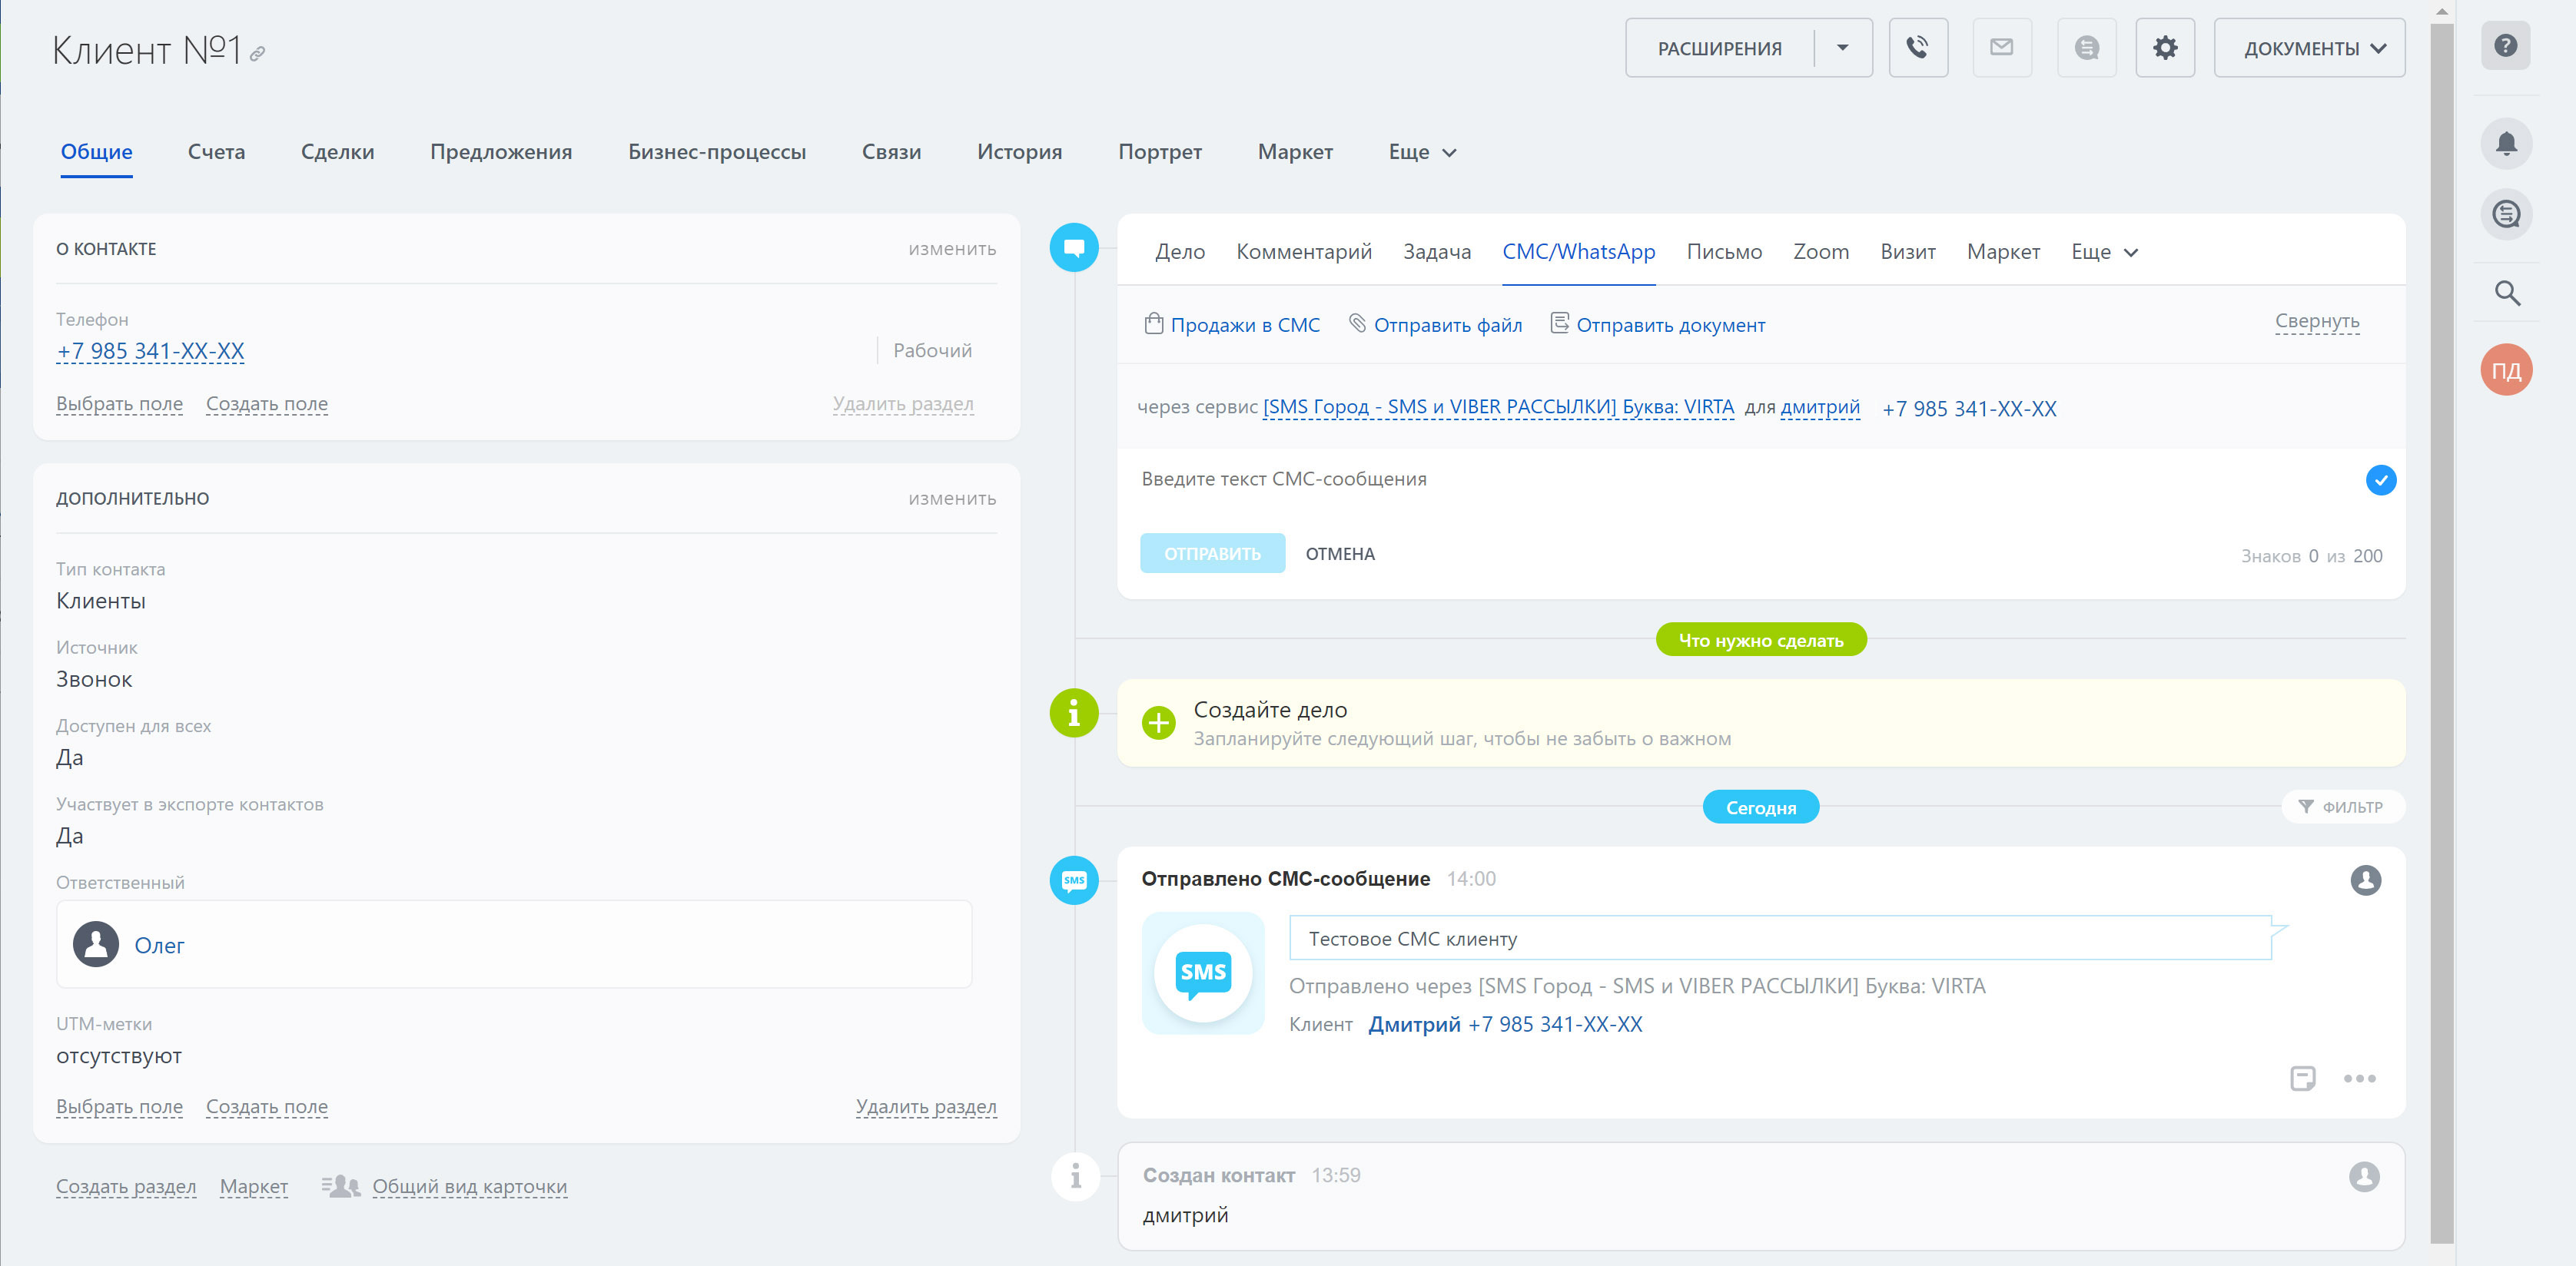2576x1266 pixels.
Task: Open the РАСШИРЕНИЯ dropdown arrow
Action: click(1842, 47)
